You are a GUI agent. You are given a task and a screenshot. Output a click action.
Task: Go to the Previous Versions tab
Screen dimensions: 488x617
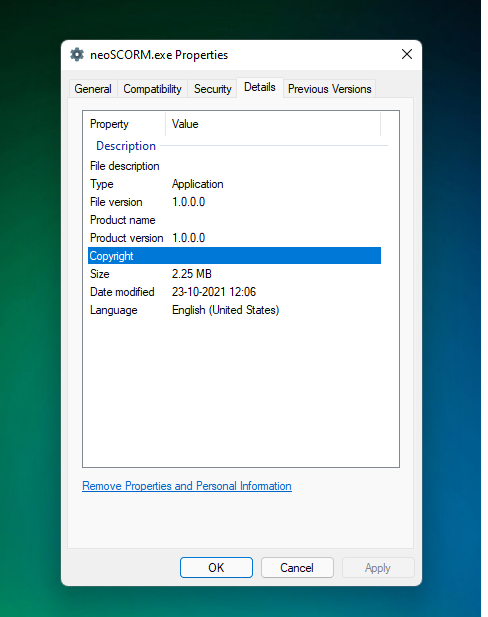329,89
